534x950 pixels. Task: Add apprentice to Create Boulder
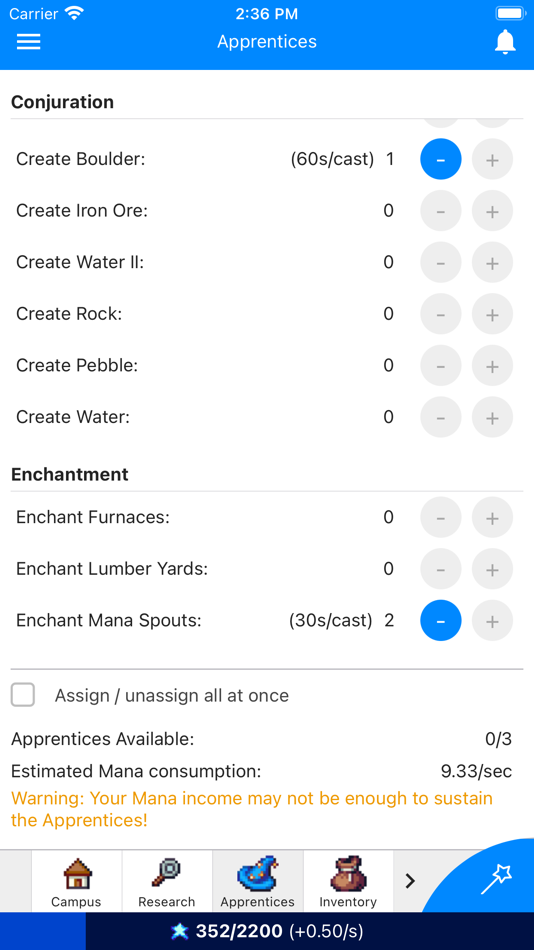point(492,159)
